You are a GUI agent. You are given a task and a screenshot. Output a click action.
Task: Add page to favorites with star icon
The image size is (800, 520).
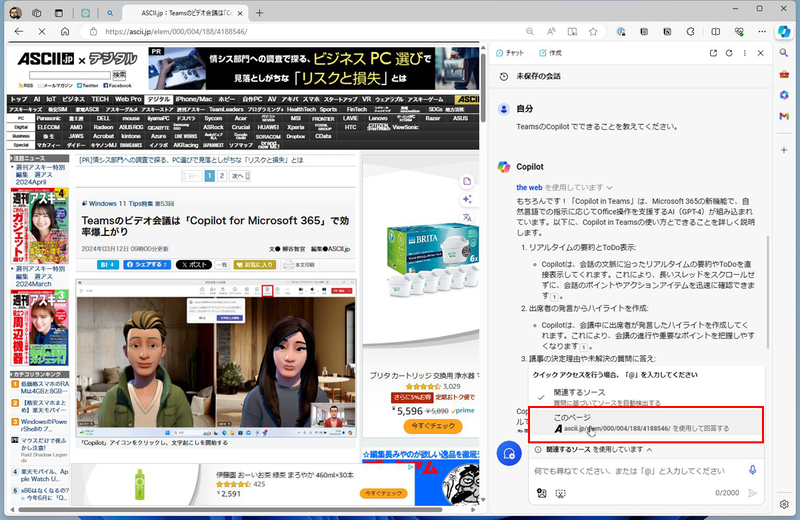(593, 32)
